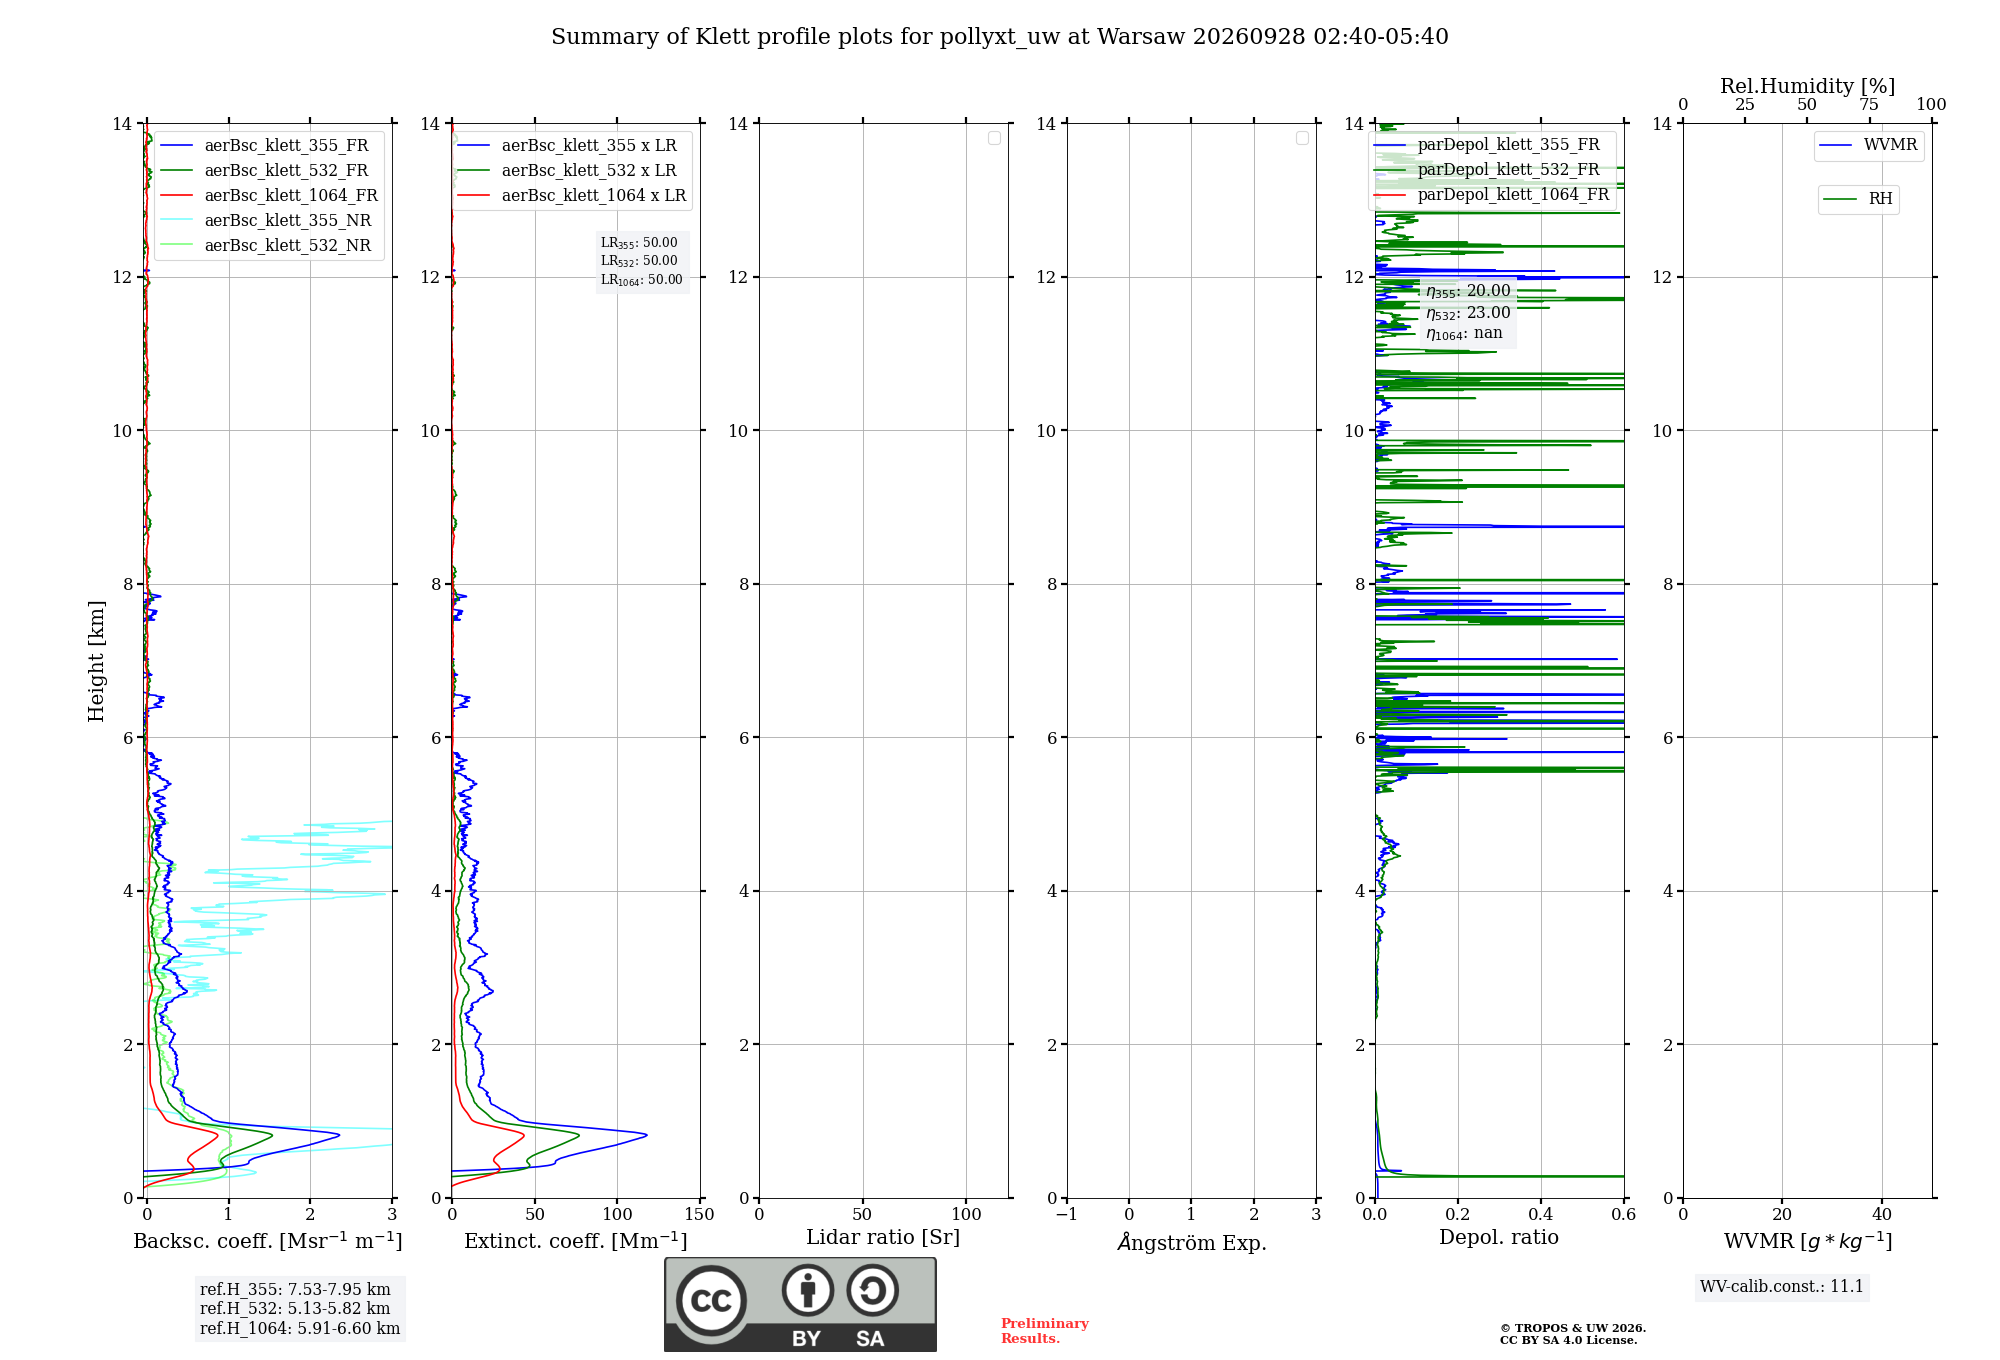Click the Creative Commons CC icon
Viewport: 2000px width, 1360px height.
pos(711,1300)
